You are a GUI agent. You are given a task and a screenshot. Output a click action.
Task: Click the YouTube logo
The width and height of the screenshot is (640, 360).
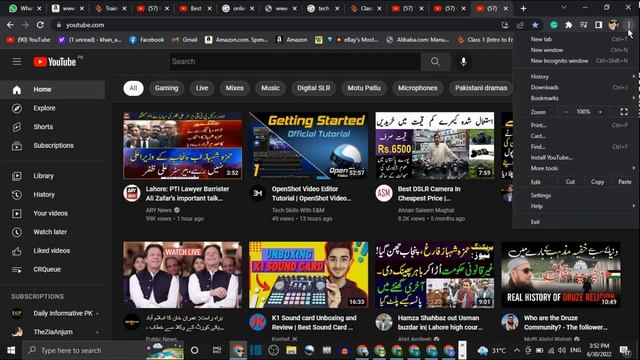coord(55,62)
